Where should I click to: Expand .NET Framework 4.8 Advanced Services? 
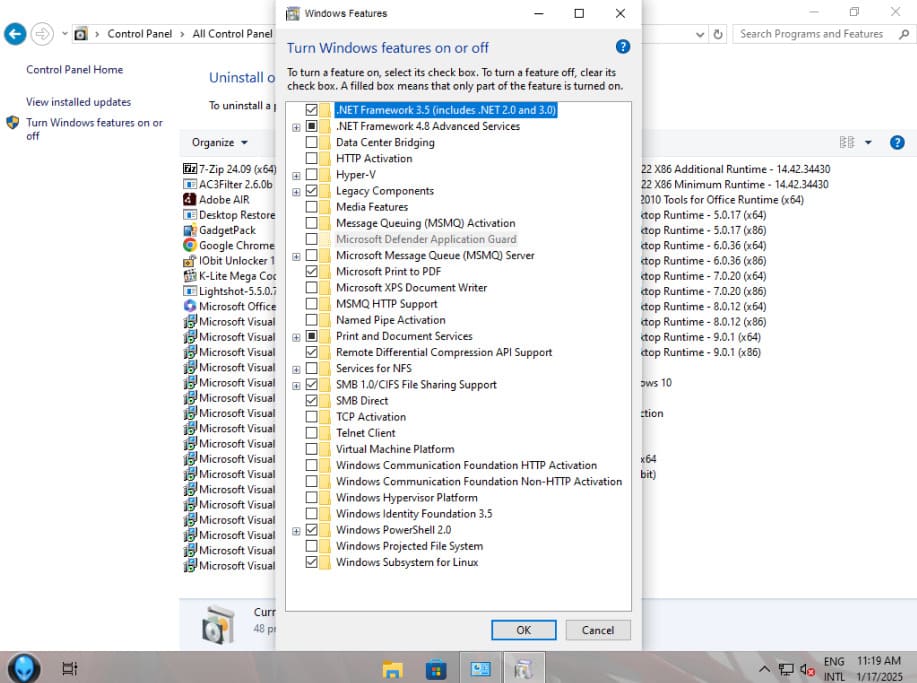tap(297, 127)
